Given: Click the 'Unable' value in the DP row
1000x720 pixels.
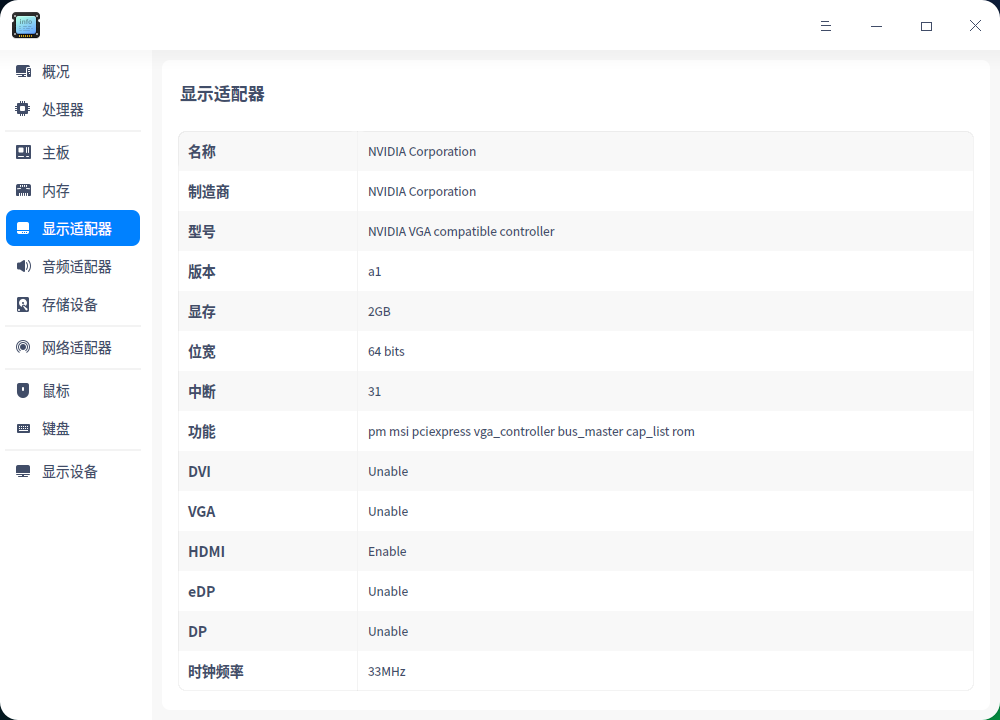Looking at the screenshot, I should coord(388,631).
